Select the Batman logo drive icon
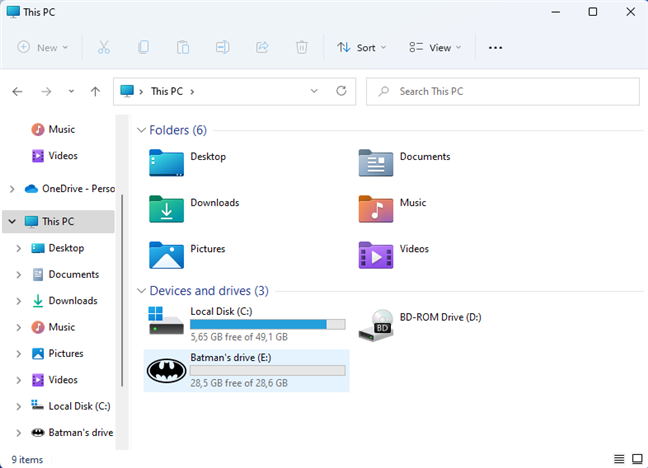Screen dimensions: 648x468 pyautogui.click(x=167, y=371)
